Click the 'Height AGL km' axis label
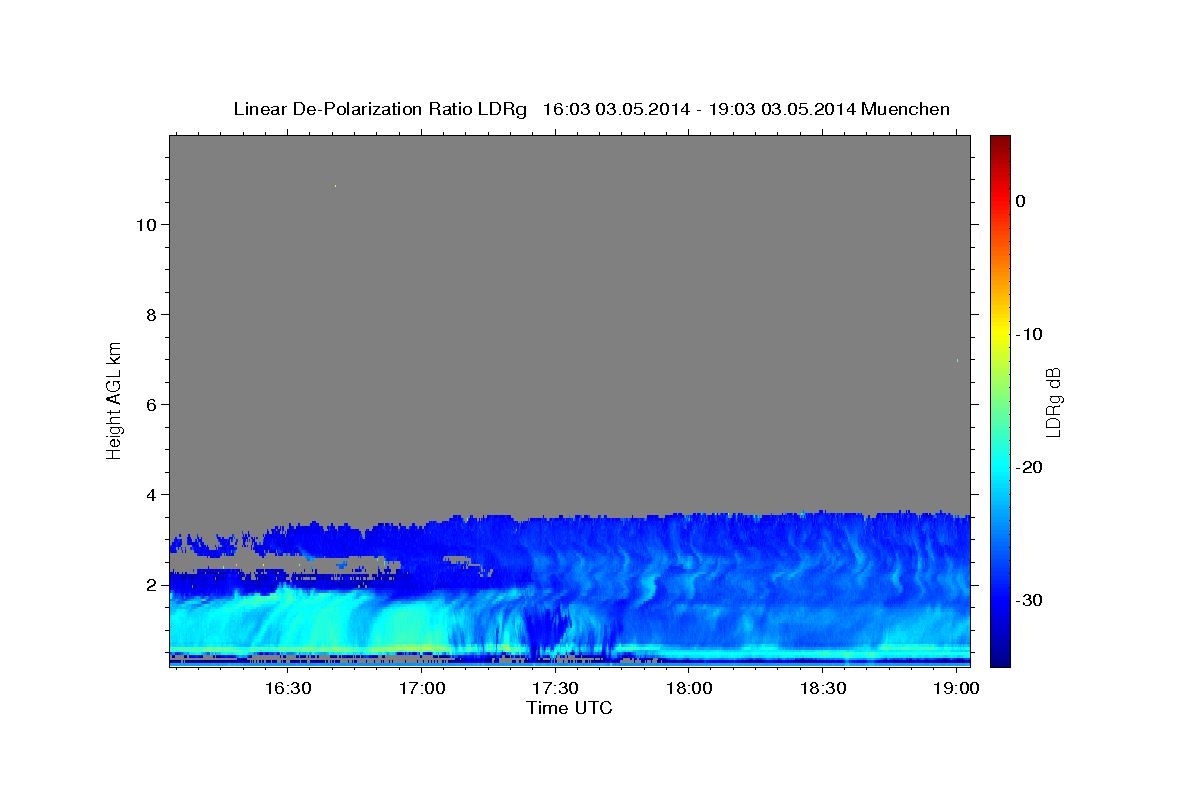Image resolution: width=1200 pixels, height=800 pixels. pyautogui.click(x=114, y=400)
